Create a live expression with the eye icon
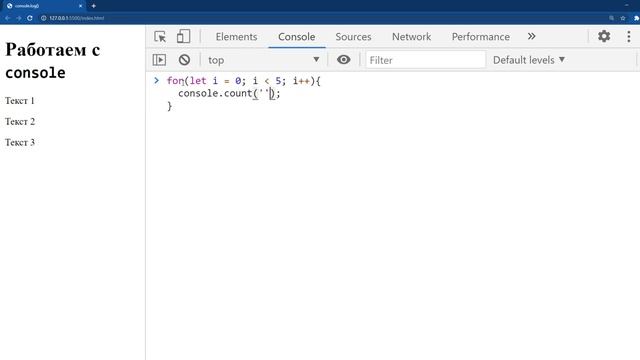640x360 pixels. point(343,60)
